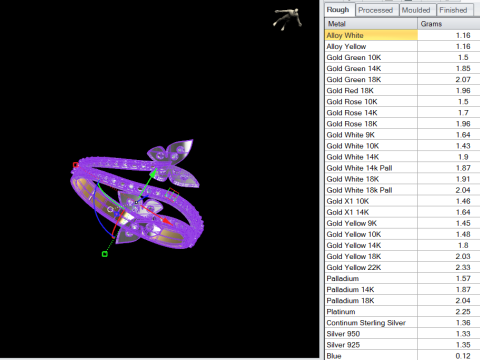Select the Gold Green 10K row
The width and height of the screenshot is (480, 360).
click(x=402, y=57)
